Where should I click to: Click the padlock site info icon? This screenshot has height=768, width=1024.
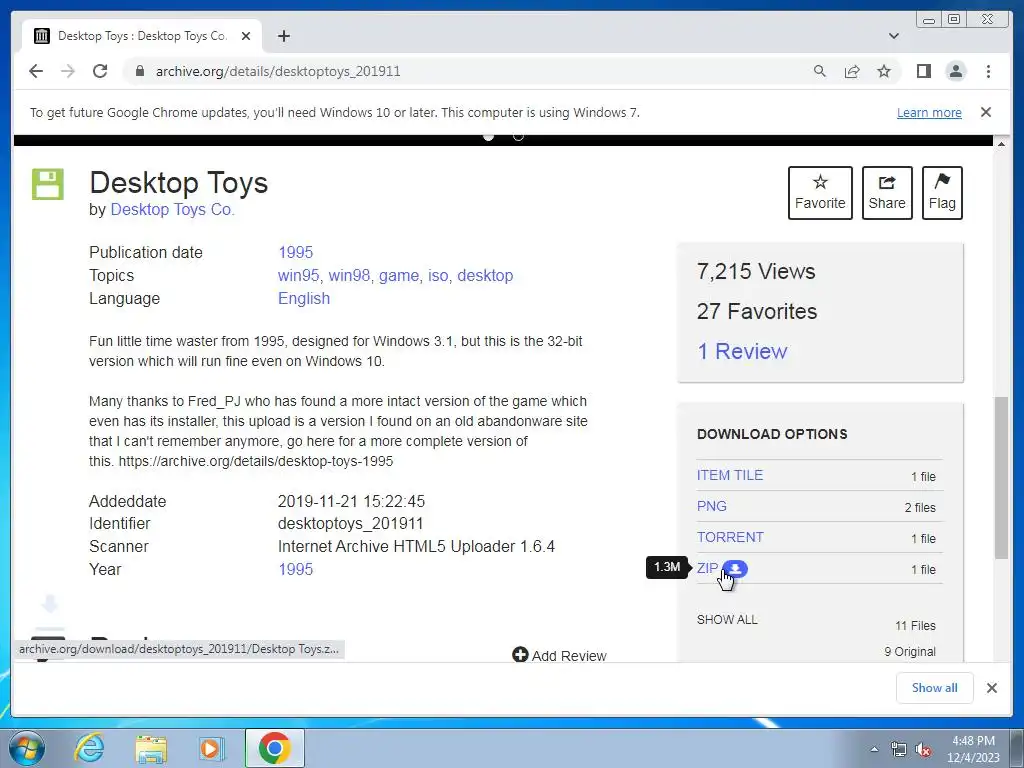[139, 71]
